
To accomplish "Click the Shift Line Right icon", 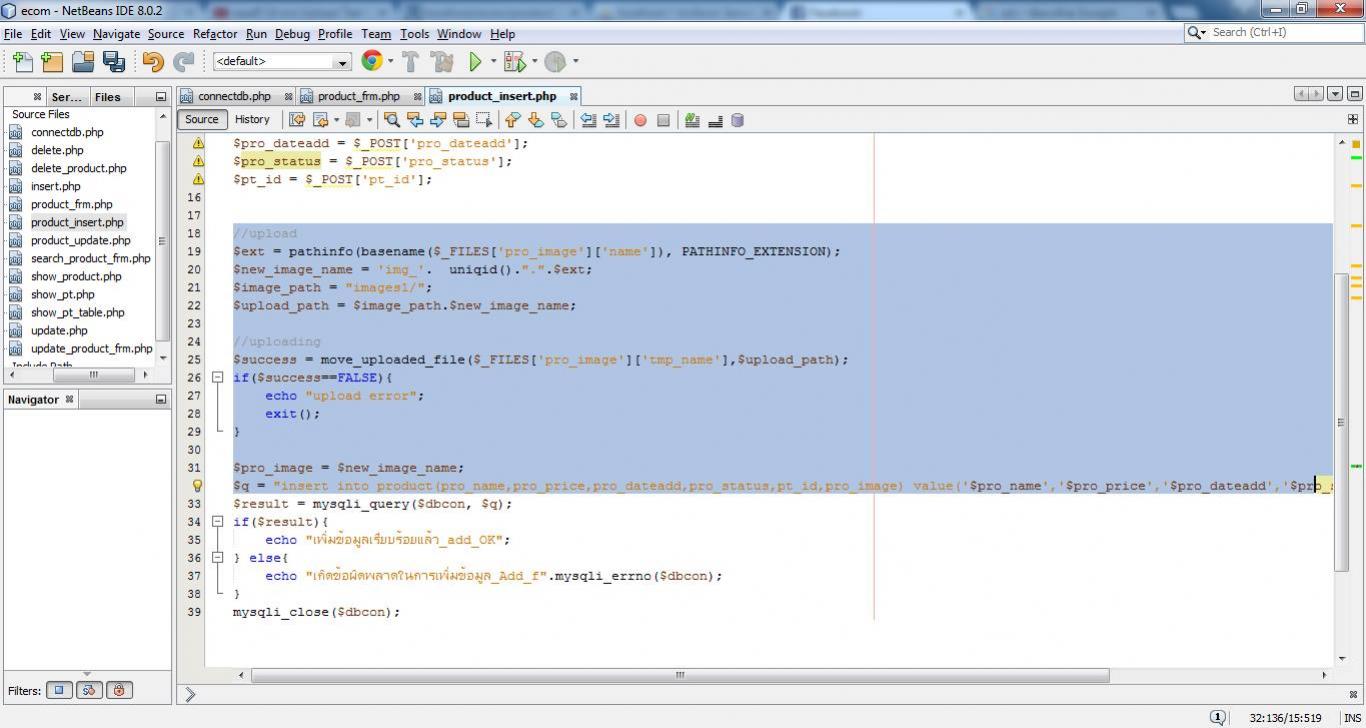I will [611, 120].
